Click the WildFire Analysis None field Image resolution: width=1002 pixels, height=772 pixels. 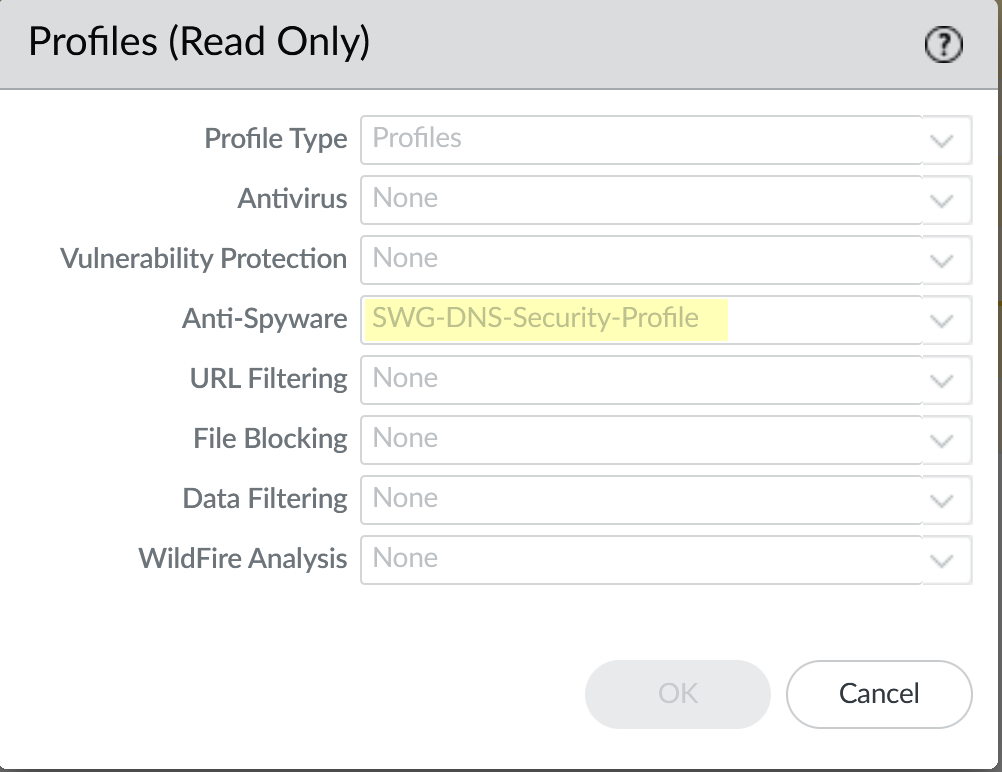tap(640, 559)
